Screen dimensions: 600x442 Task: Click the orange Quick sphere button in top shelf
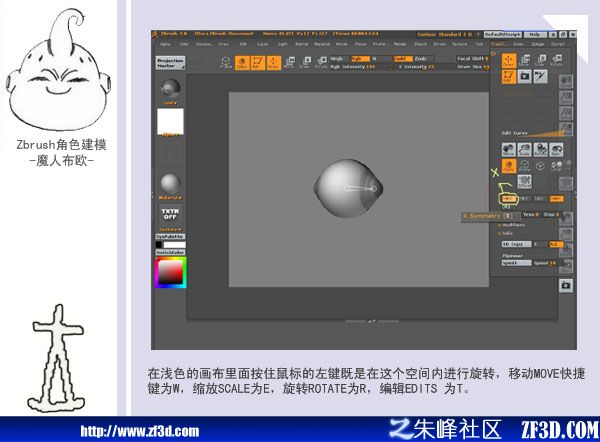(242, 63)
